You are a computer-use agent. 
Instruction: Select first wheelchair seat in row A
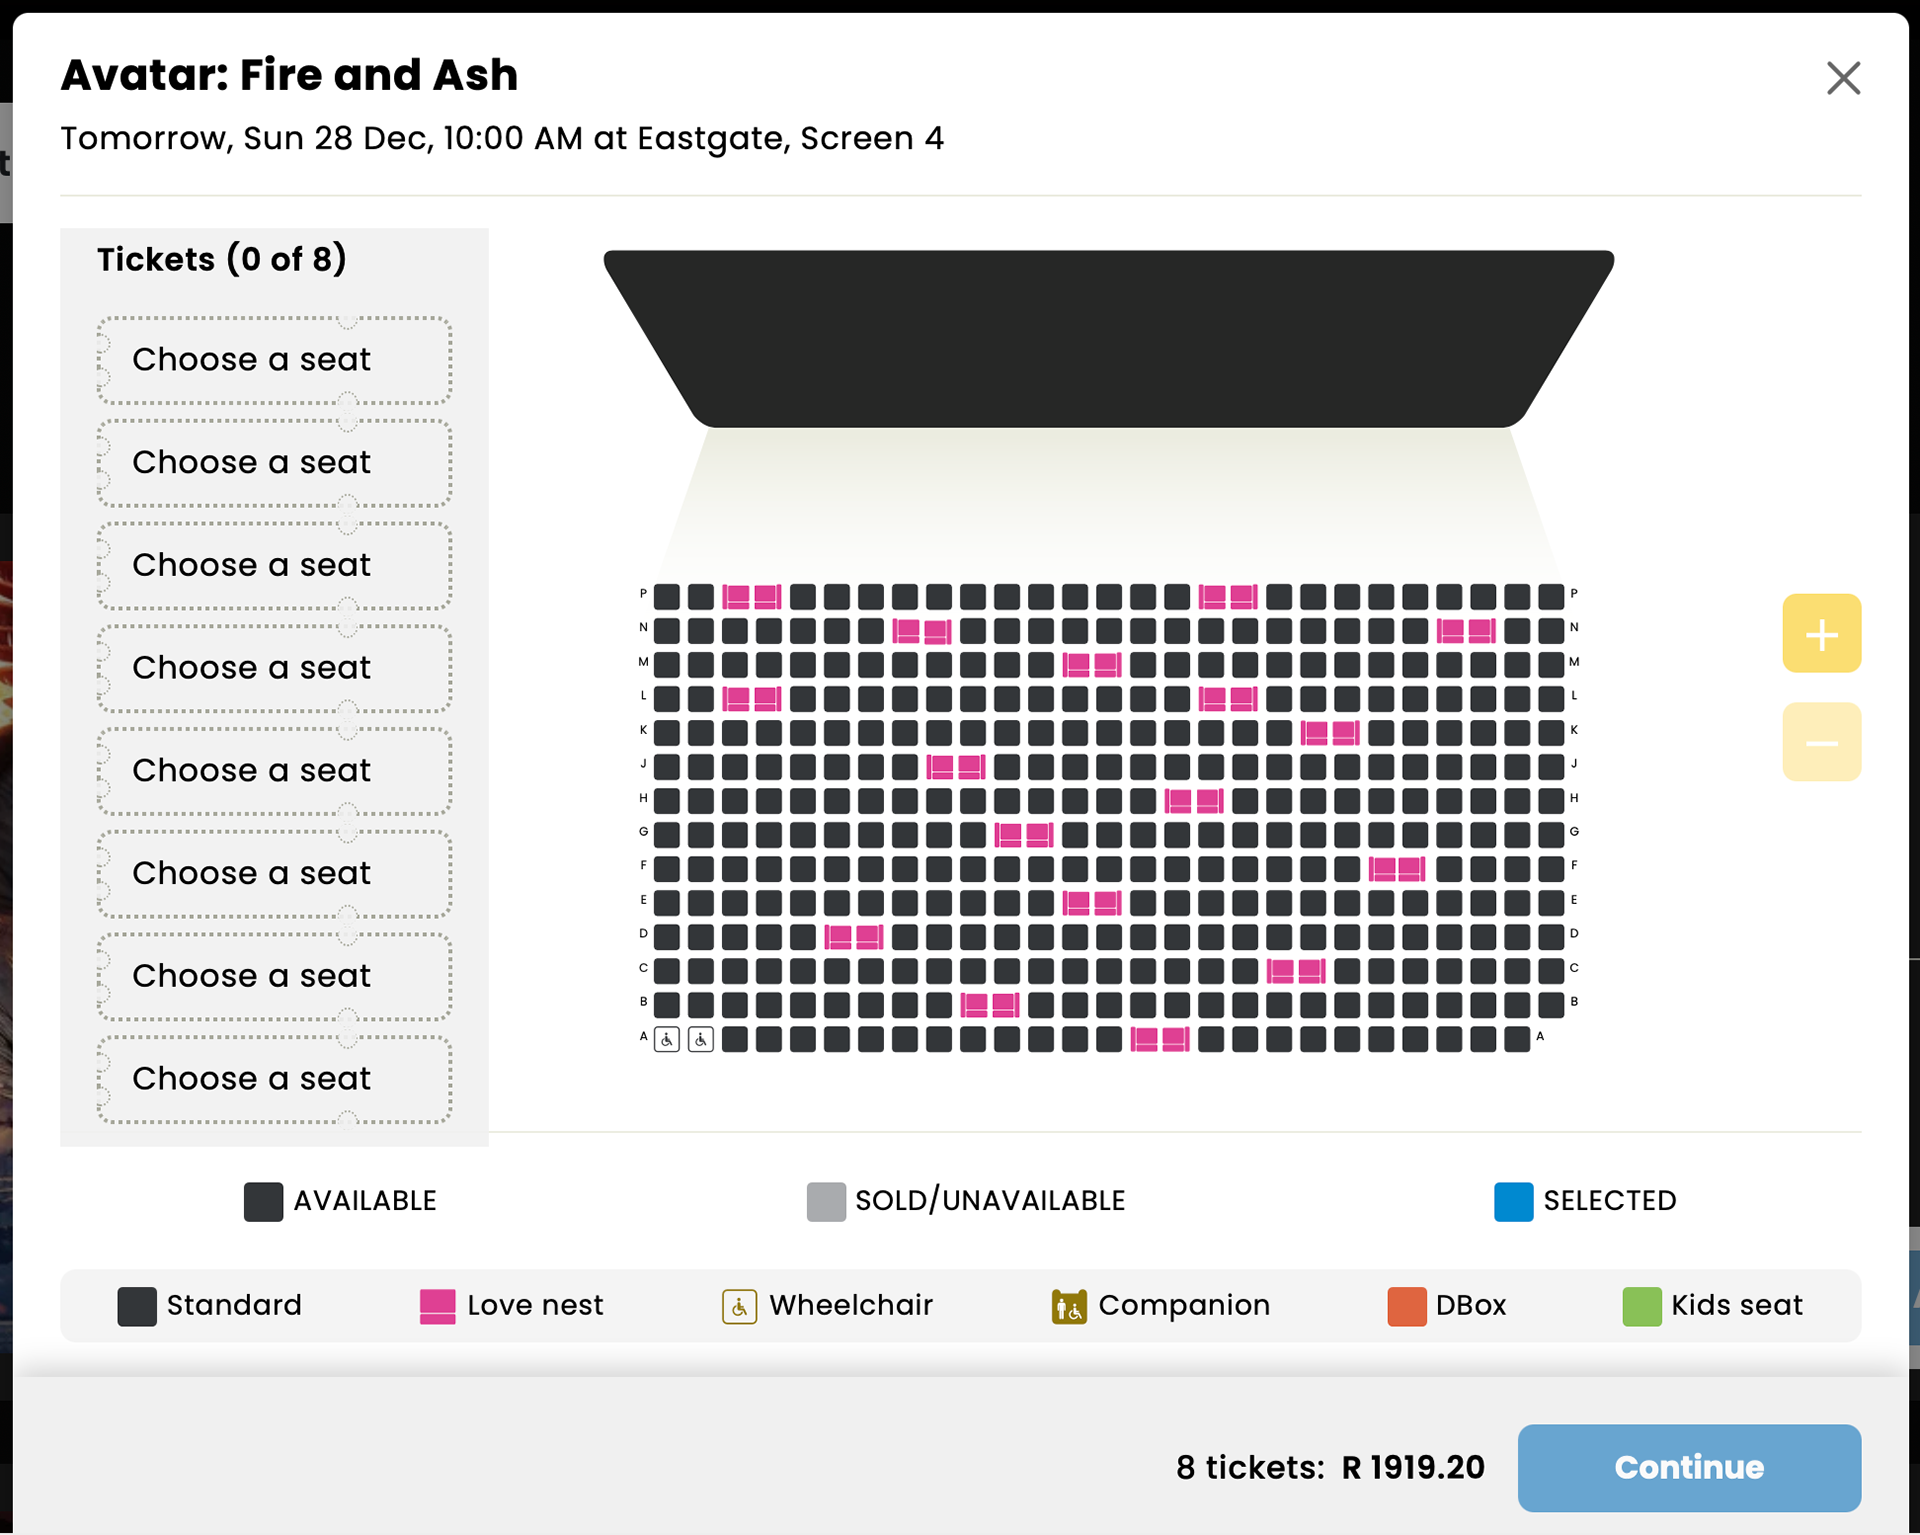(667, 1040)
